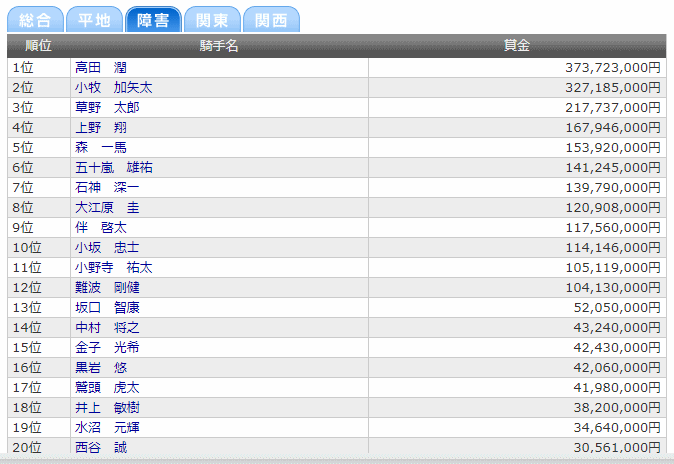This screenshot has width=674, height=464.
Task: View jockey 金子 光希's profile
Action: (107, 348)
